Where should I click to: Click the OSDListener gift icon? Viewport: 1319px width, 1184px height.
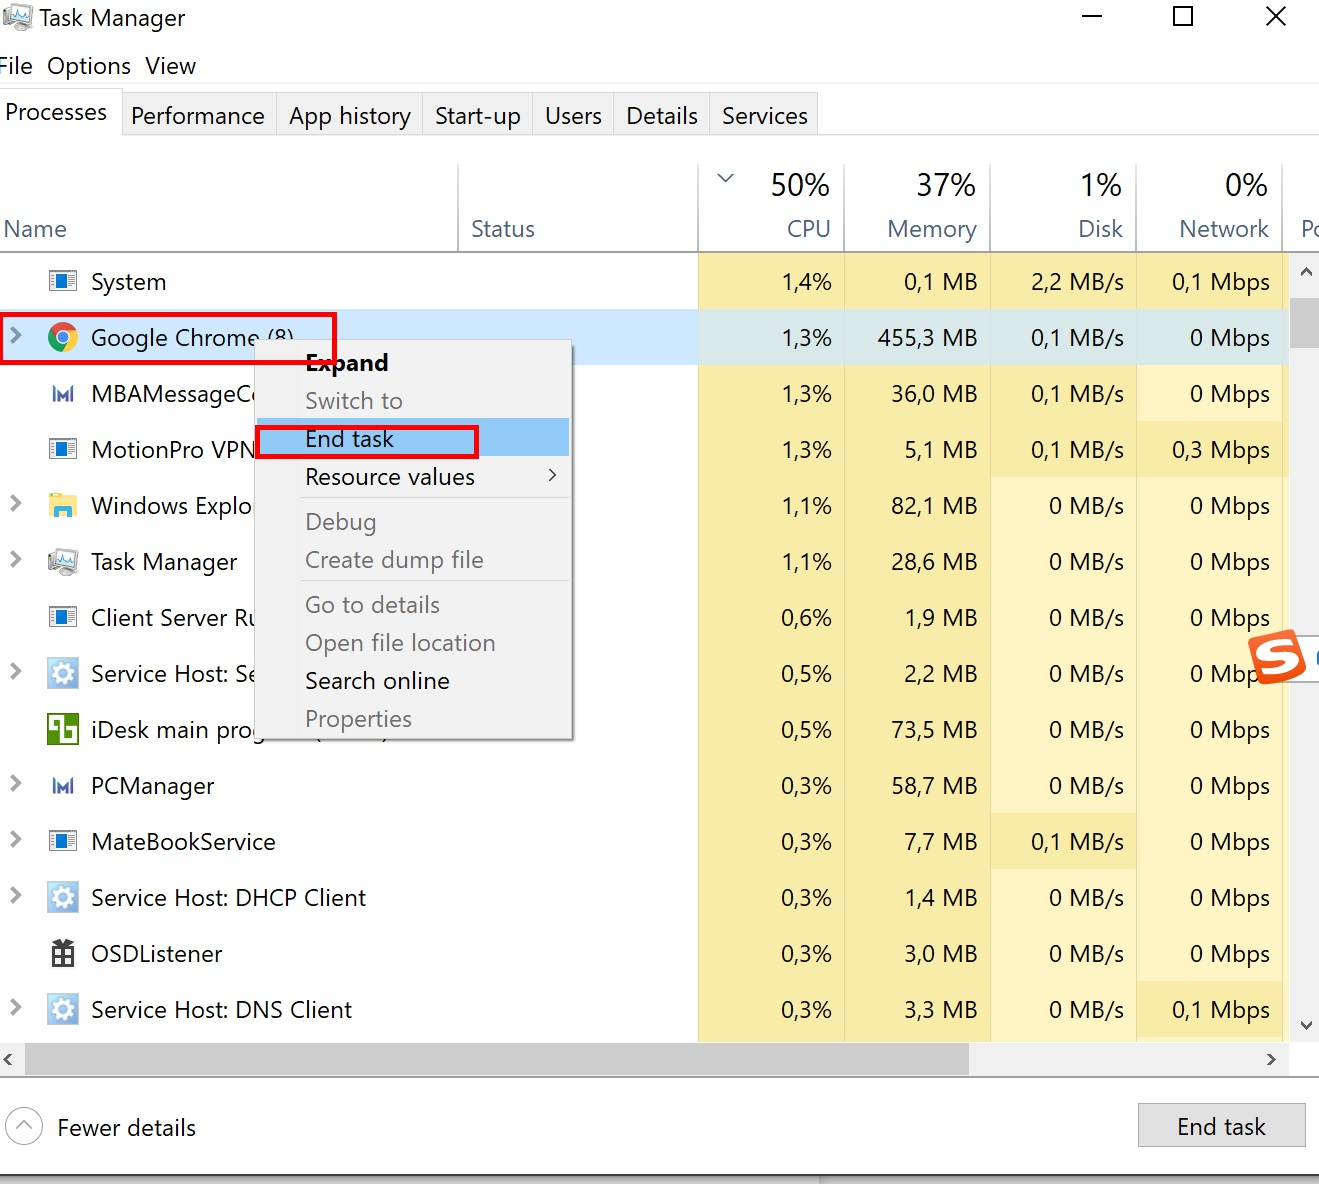point(63,954)
